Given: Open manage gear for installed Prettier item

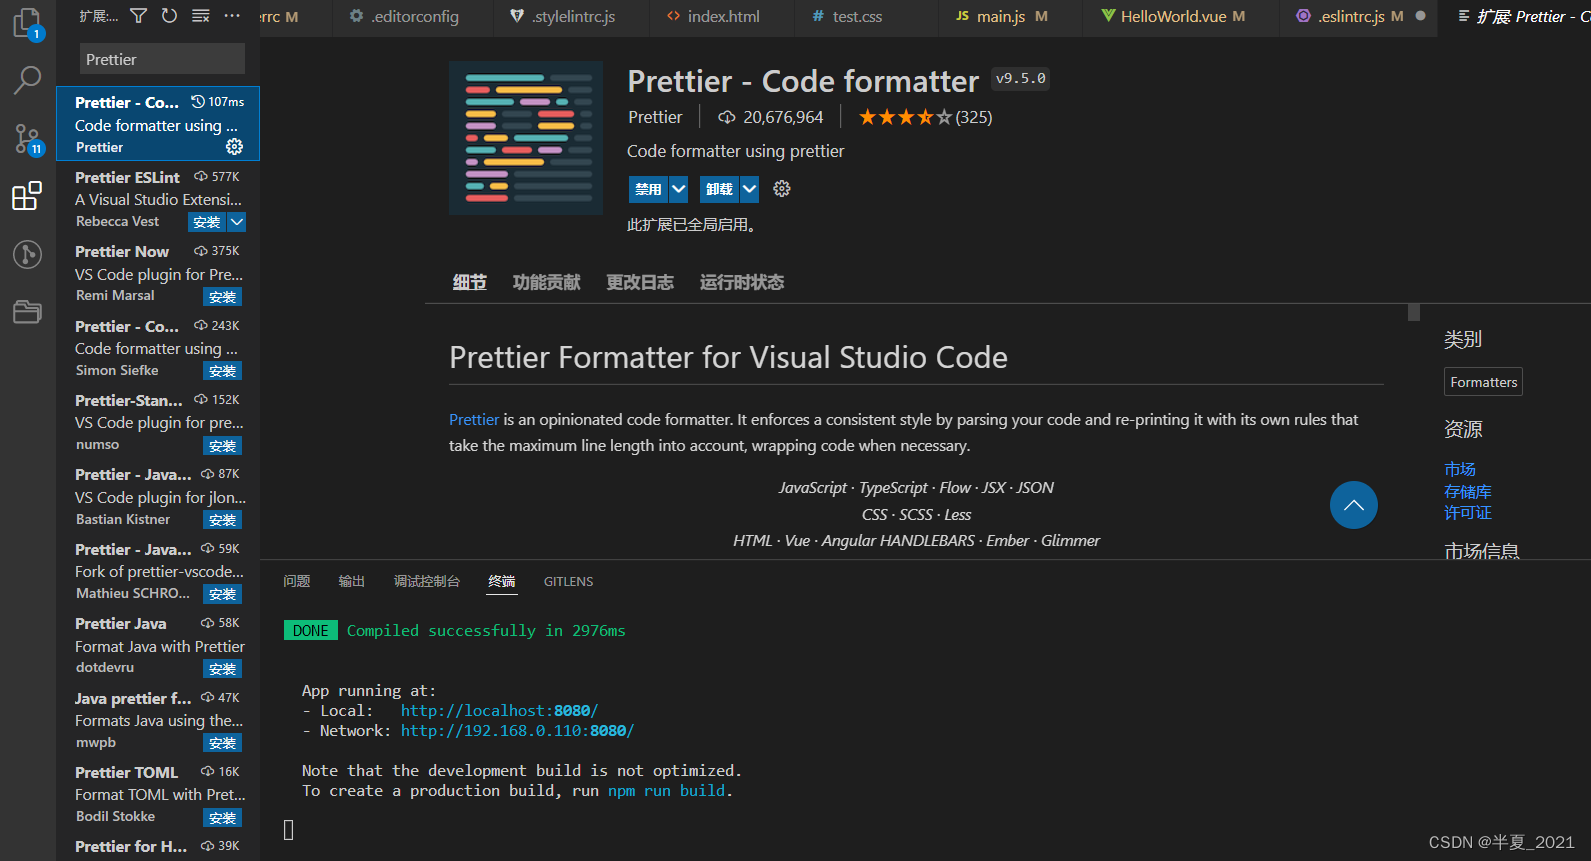Looking at the screenshot, I should (x=234, y=147).
